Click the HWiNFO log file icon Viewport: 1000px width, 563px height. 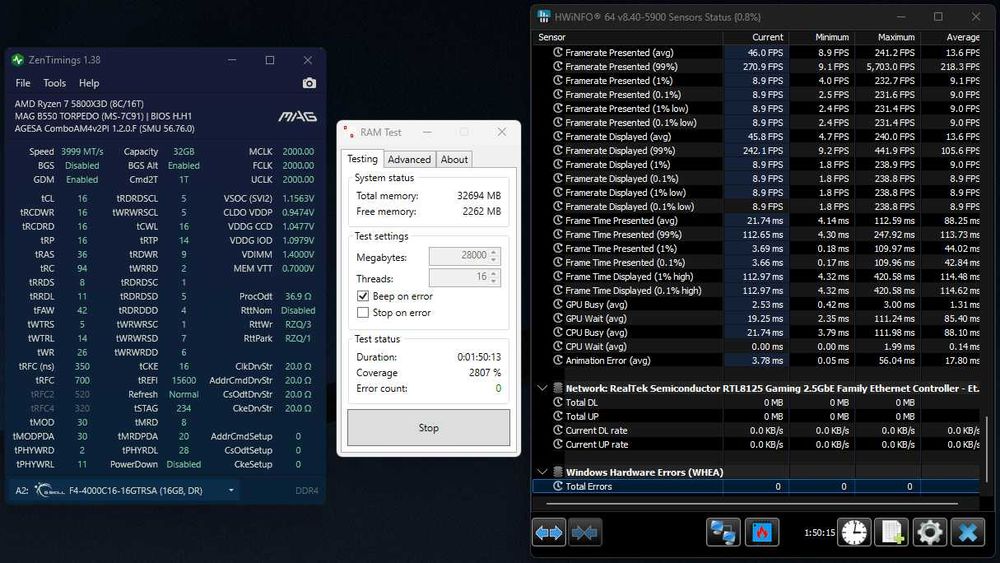coord(892,532)
